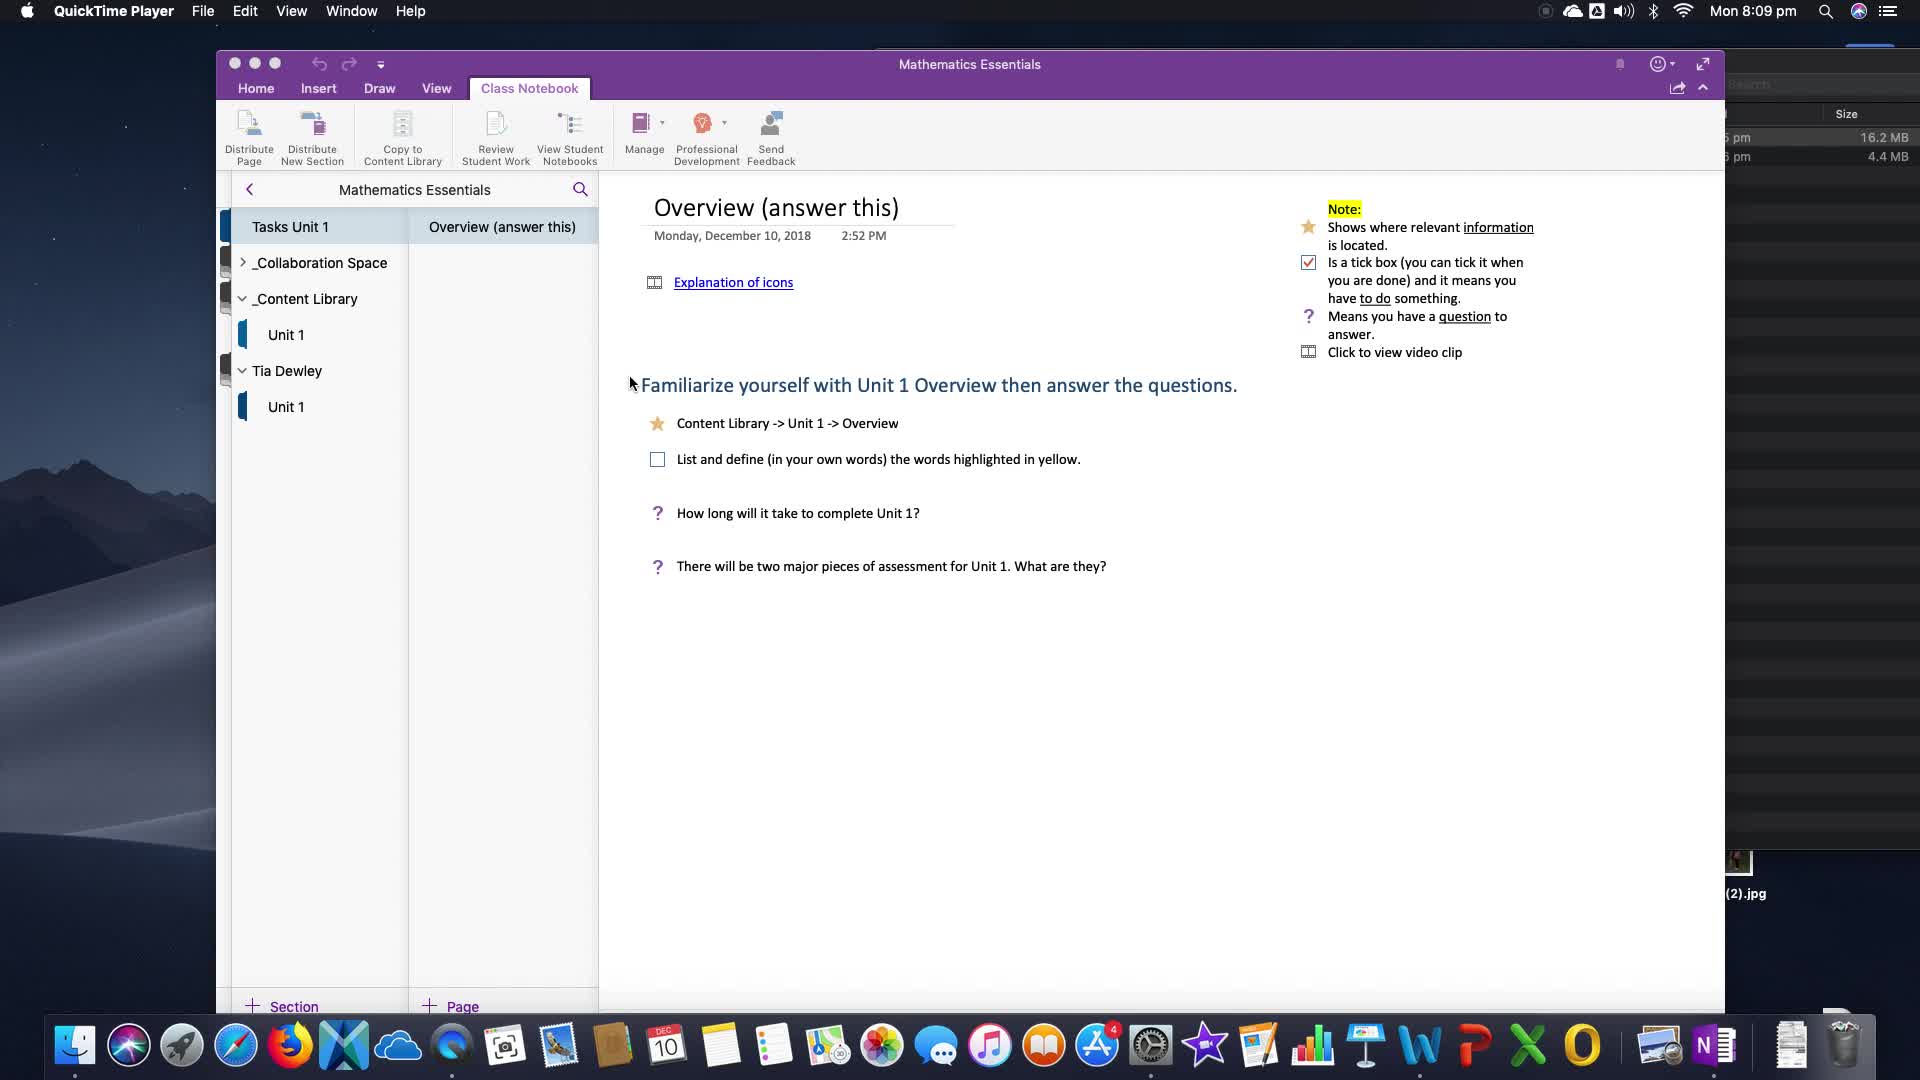Viewport: 1920px width, 1080px height.
Task: Click the search icon in sidebar
Action: point(582,189)
